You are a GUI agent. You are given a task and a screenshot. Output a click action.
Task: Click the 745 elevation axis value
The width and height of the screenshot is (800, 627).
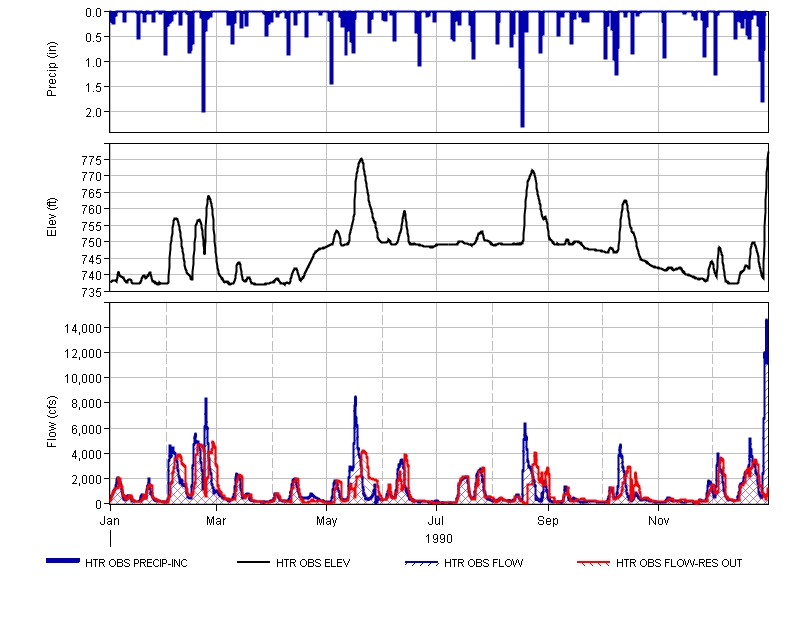pyautogui.click(x=92, y=259)
